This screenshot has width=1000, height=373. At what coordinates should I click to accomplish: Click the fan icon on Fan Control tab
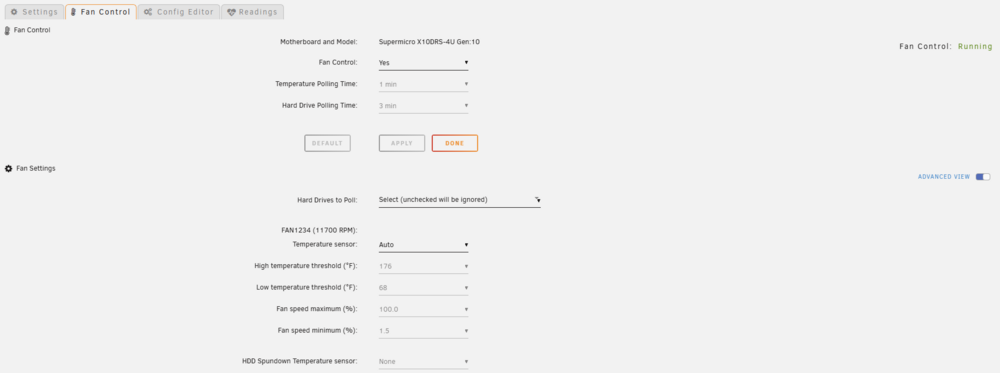point(74,12)
